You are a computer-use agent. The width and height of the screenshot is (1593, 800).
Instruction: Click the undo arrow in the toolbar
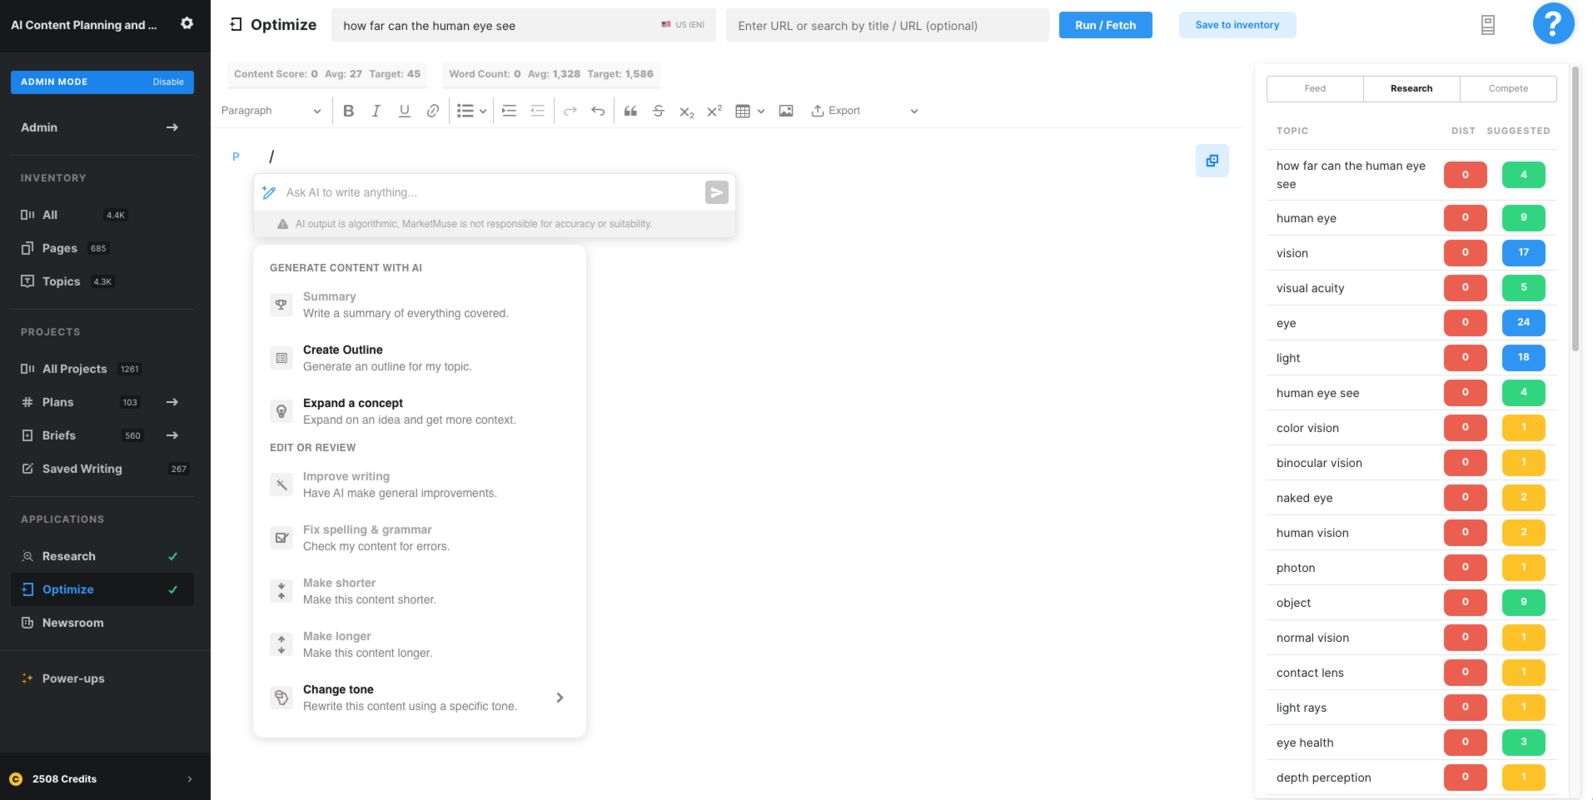pyautogui.click(x=598, y=111)
